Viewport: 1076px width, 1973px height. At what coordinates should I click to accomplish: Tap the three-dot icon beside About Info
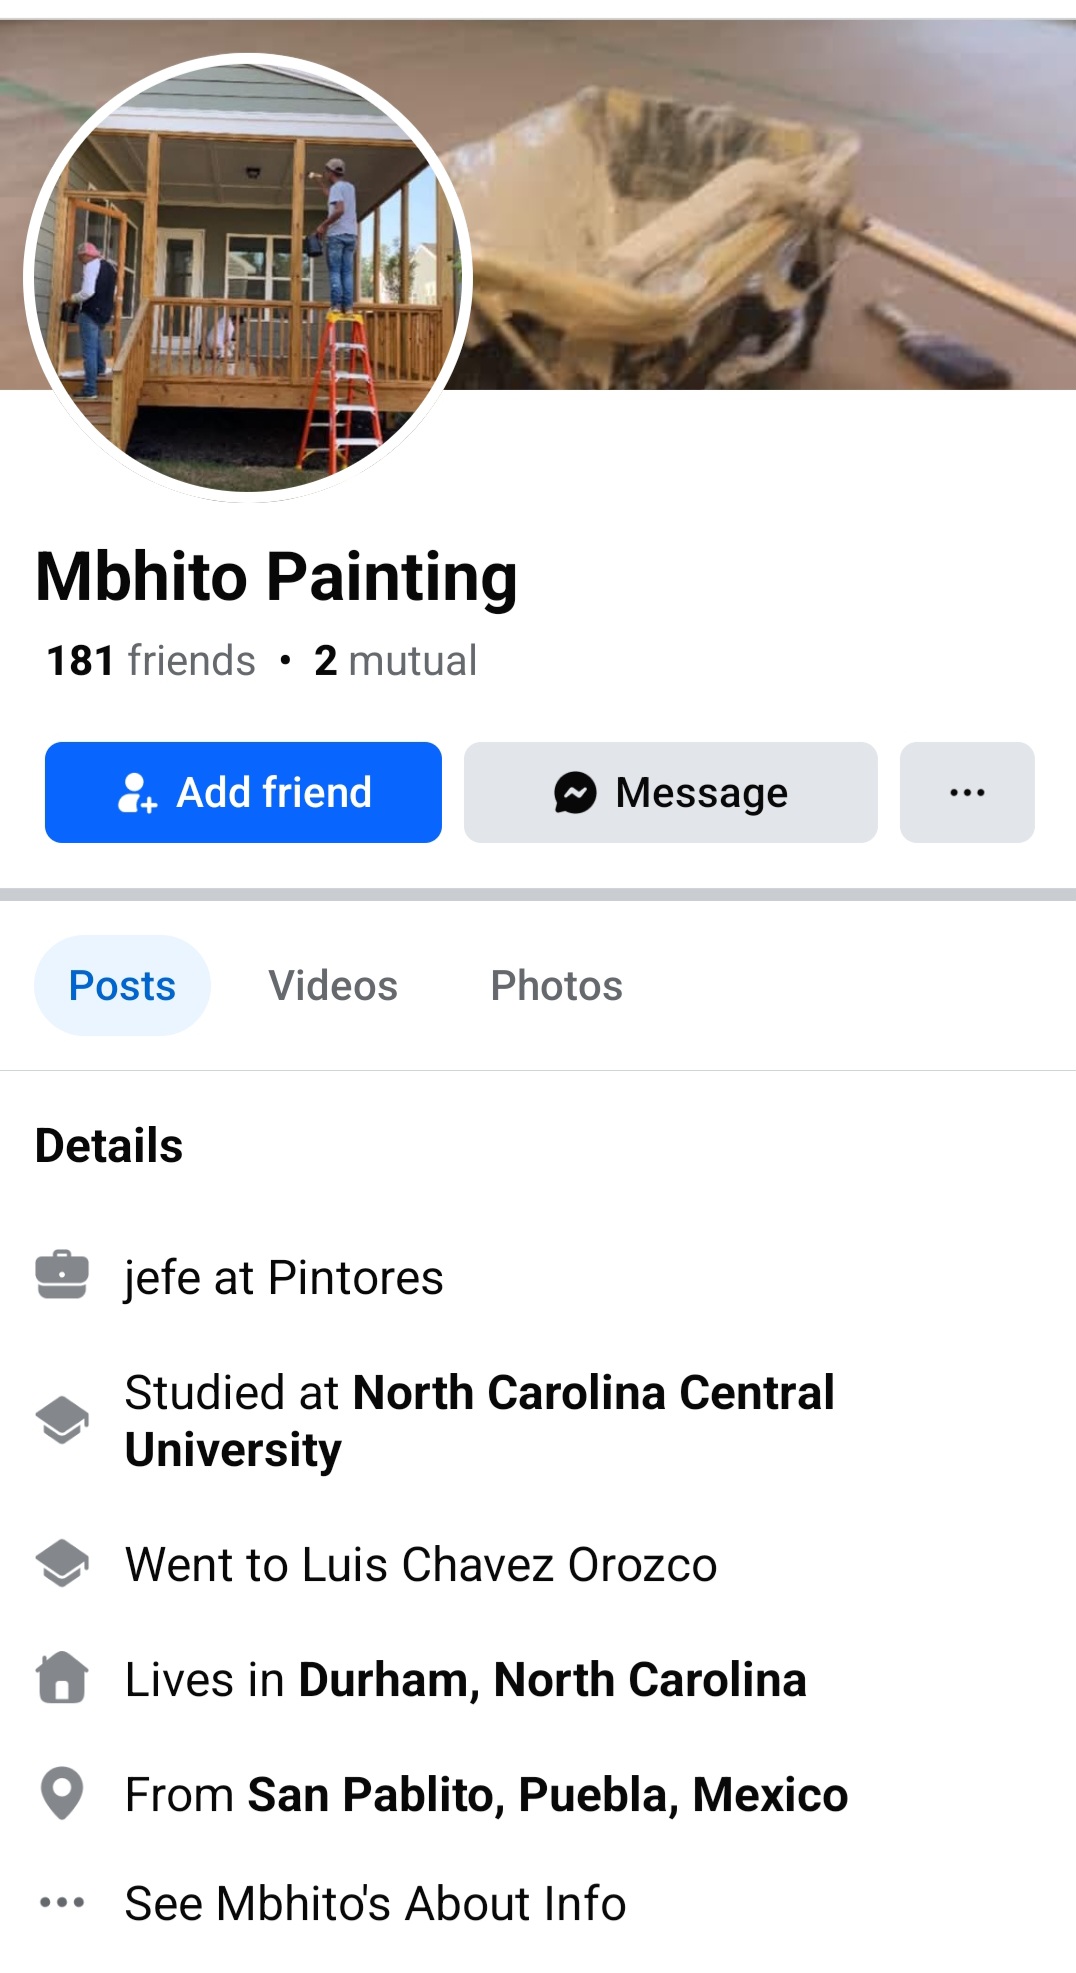(x=62, y=1902)
